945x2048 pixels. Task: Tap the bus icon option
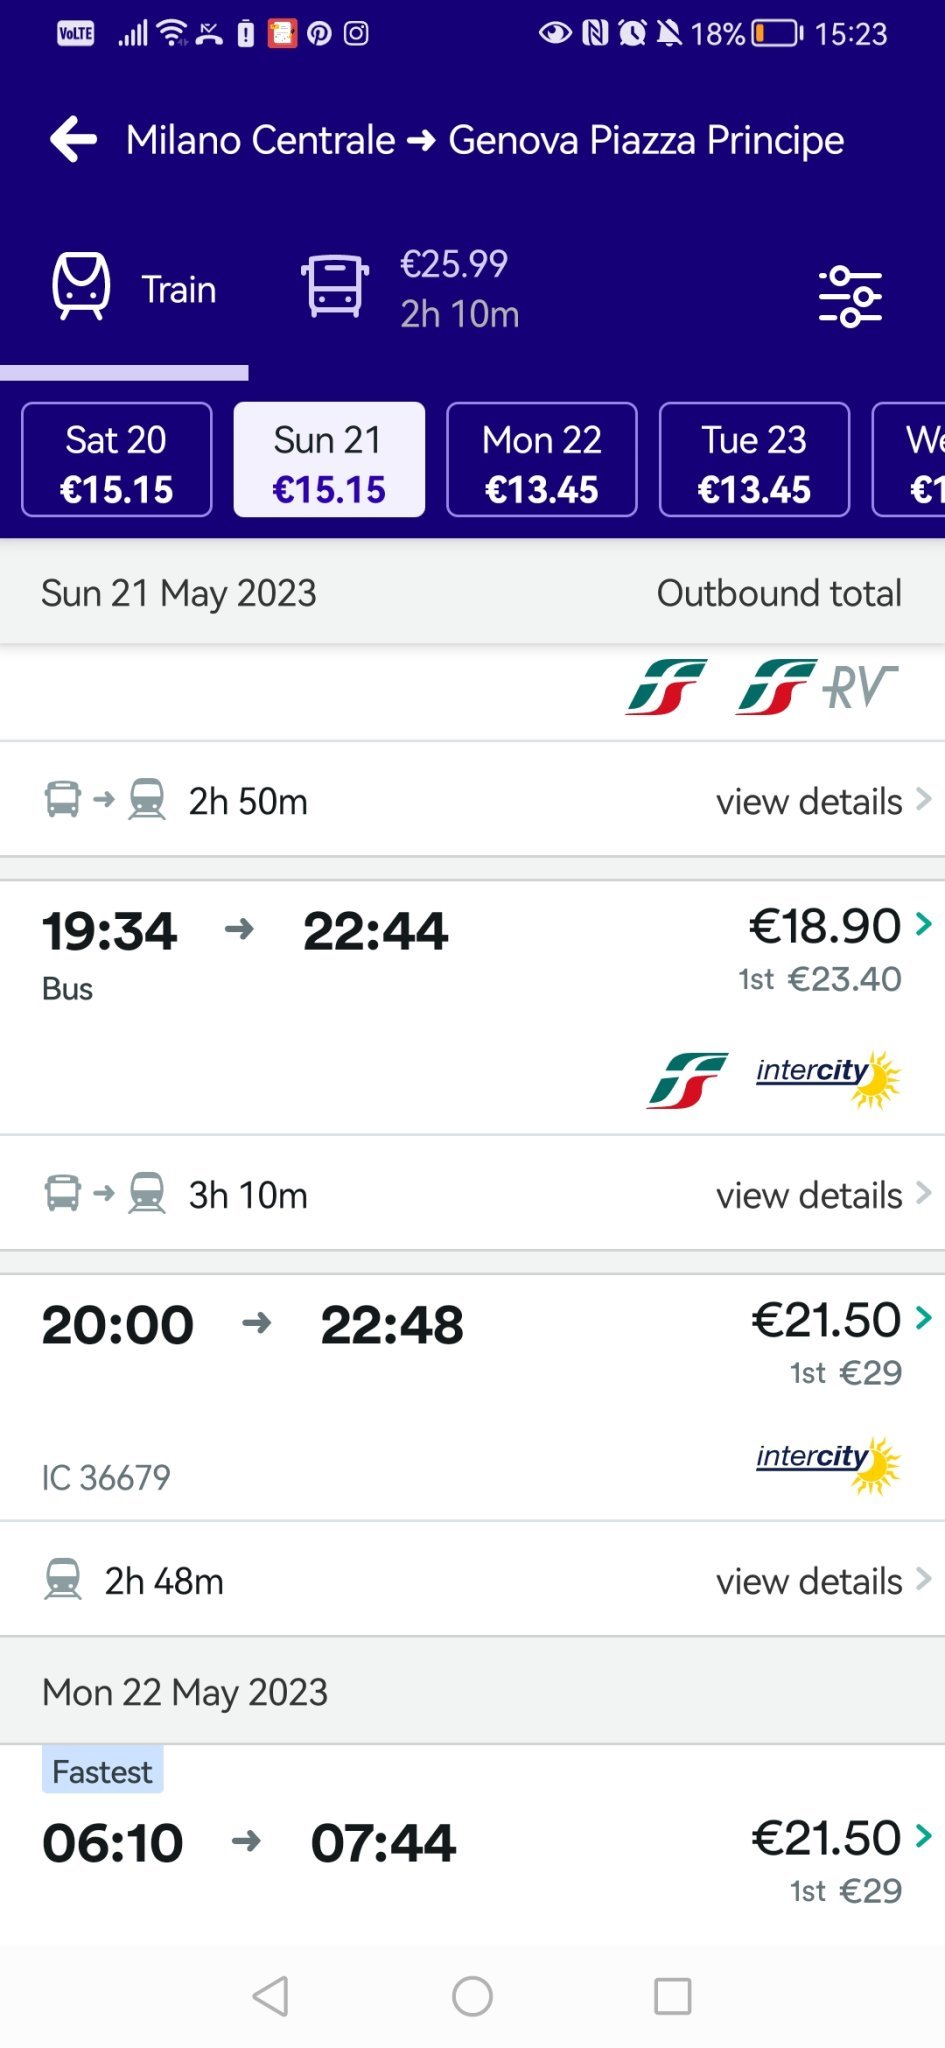click(x=335, y=286)
